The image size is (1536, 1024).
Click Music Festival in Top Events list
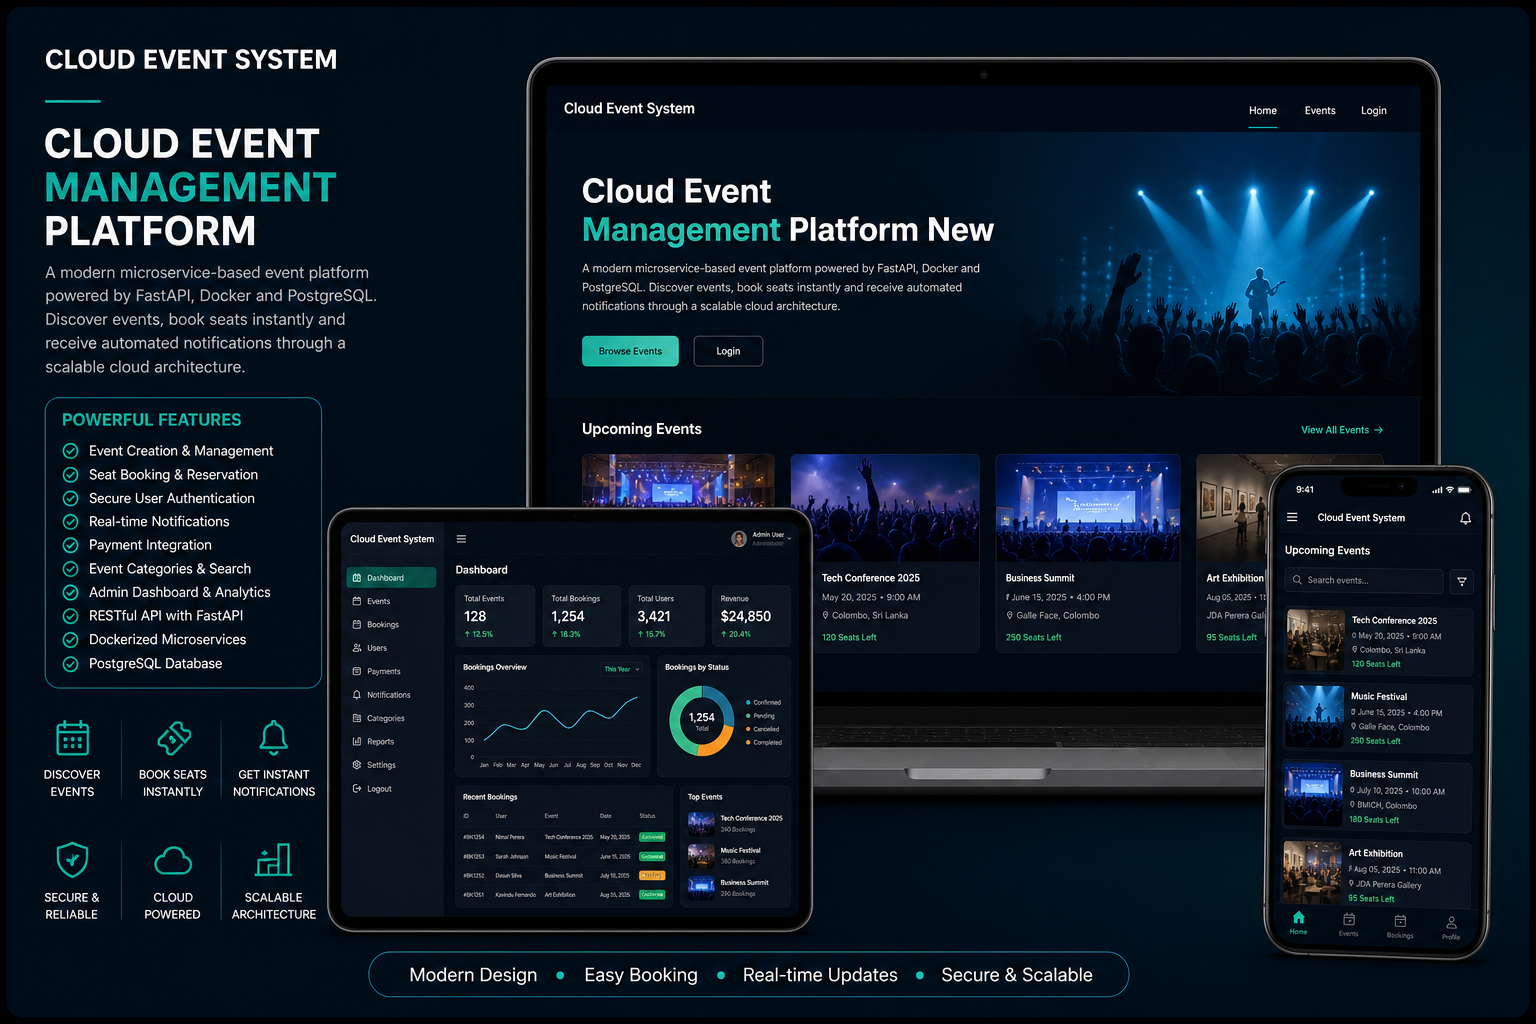[736, 855]
